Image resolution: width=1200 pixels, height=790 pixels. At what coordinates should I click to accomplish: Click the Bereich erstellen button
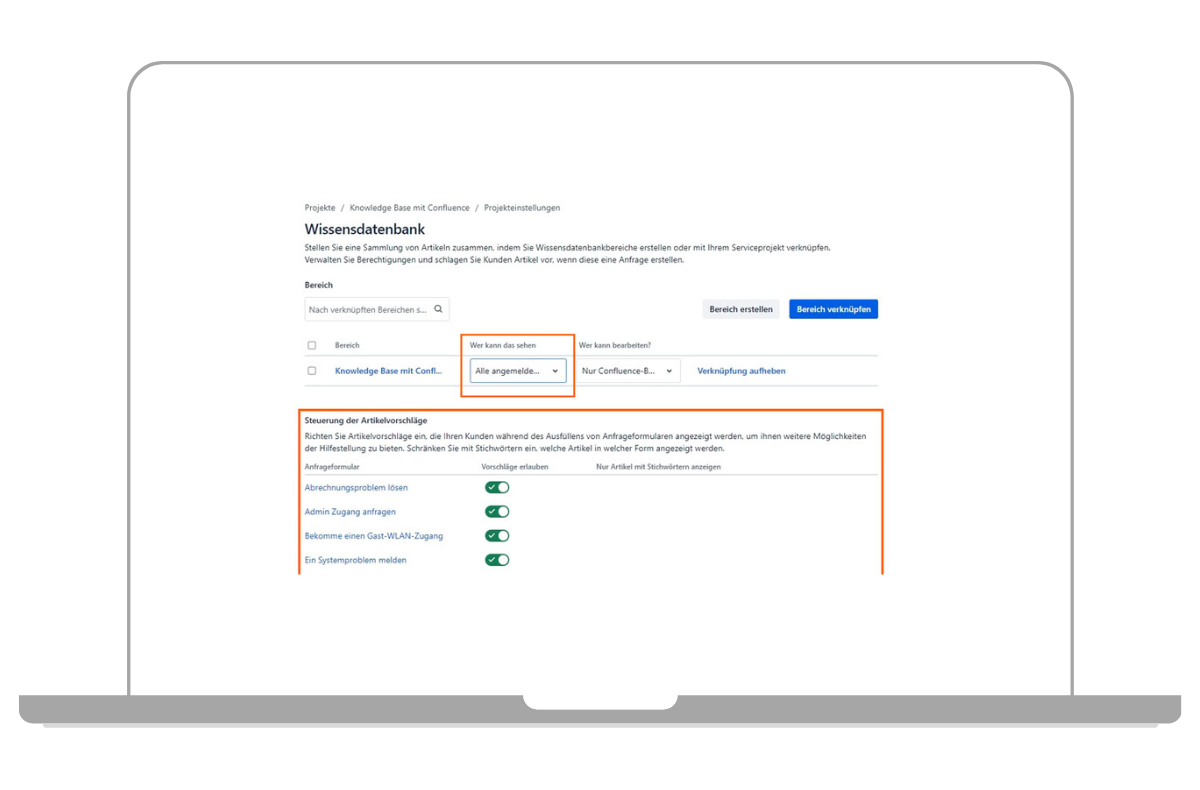coord(740,309)
